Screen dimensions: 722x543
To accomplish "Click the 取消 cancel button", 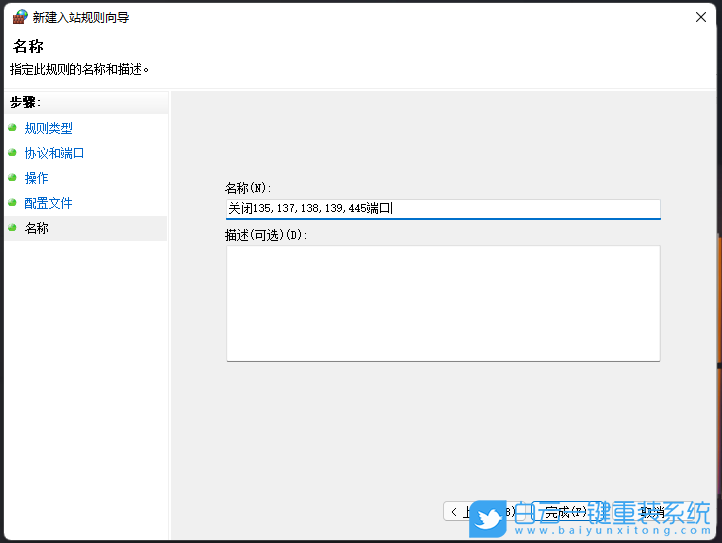I will [652, 512].
